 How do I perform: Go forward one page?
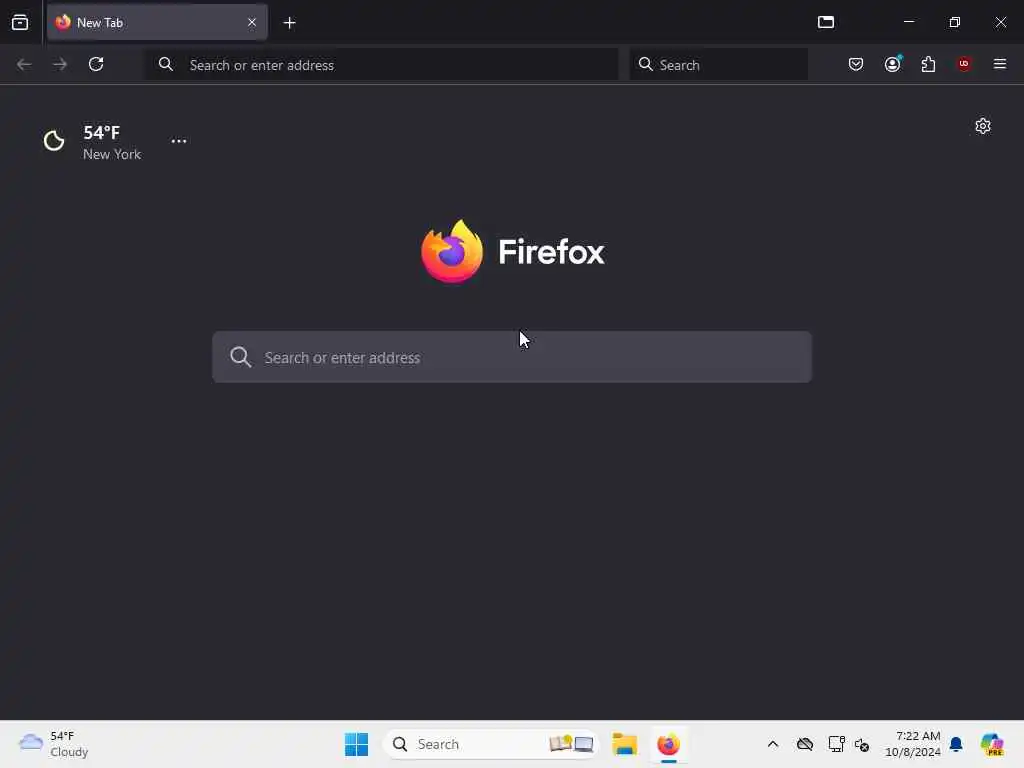click(x=60, y=64)
